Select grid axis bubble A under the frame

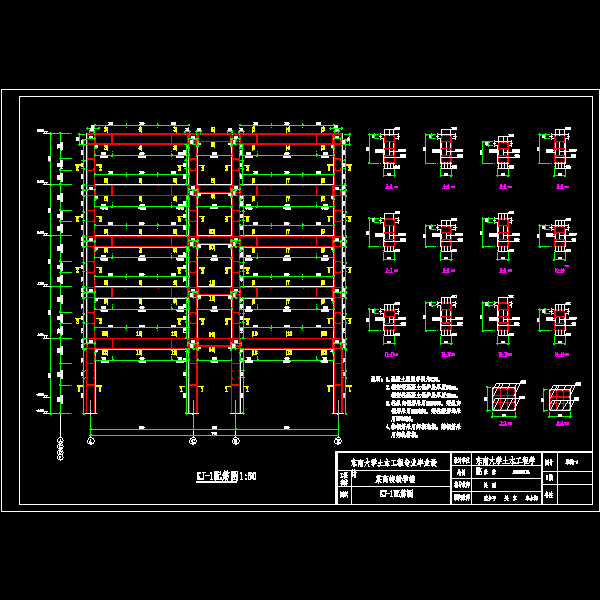(x=91, y=440)
